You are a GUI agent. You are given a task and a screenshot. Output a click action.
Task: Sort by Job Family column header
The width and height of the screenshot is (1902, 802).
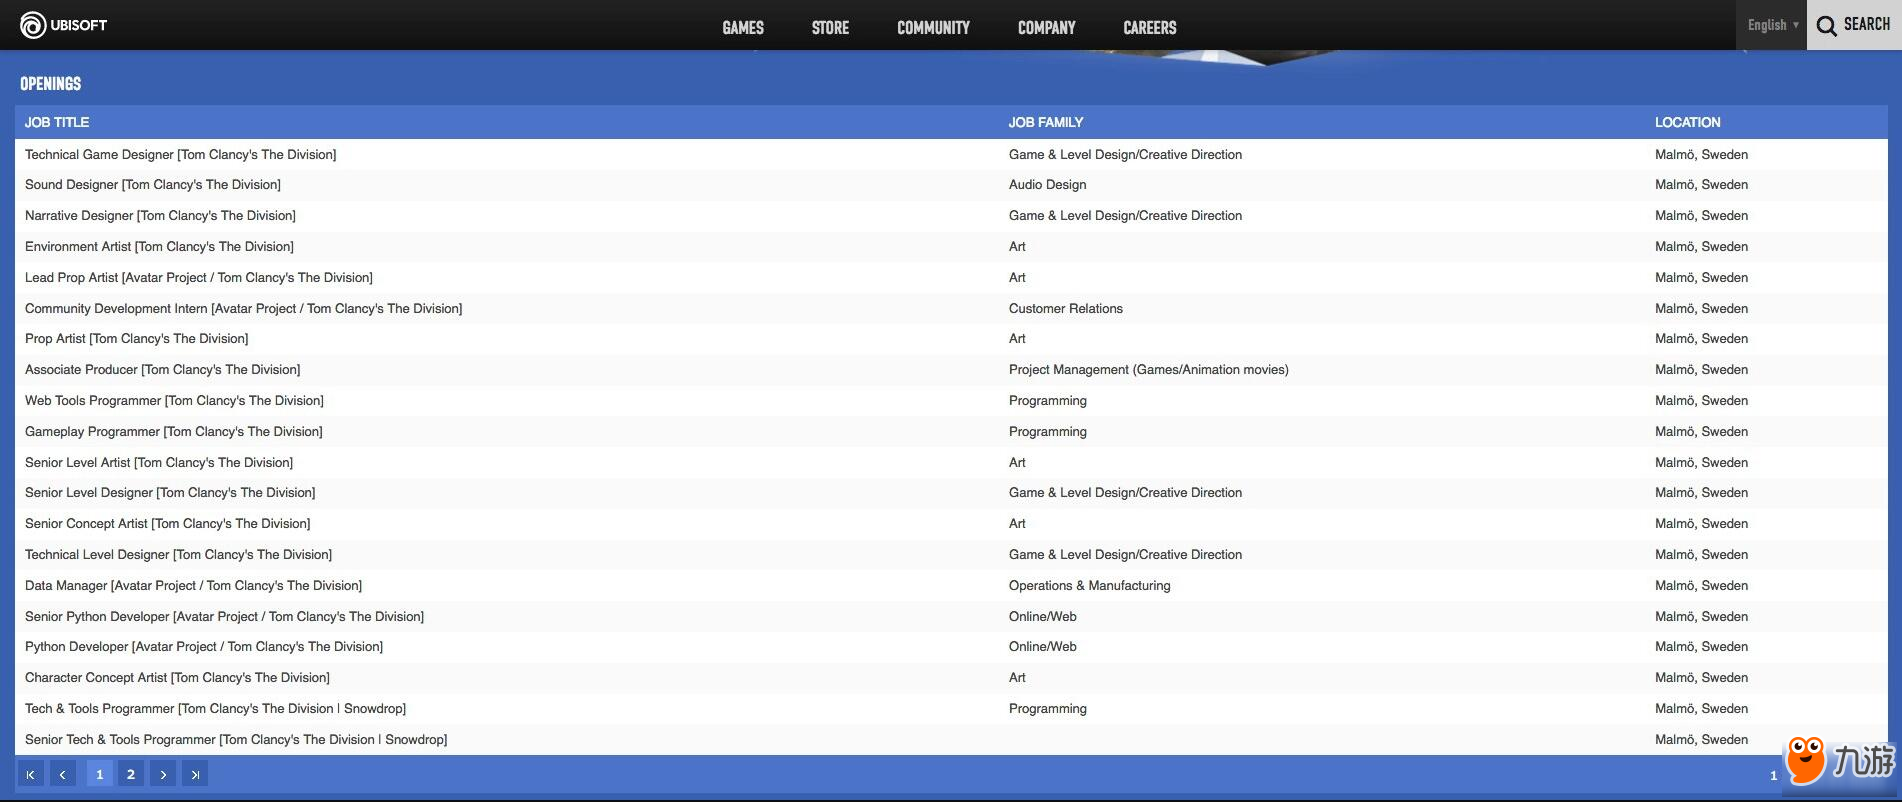tap(1046, 122)
